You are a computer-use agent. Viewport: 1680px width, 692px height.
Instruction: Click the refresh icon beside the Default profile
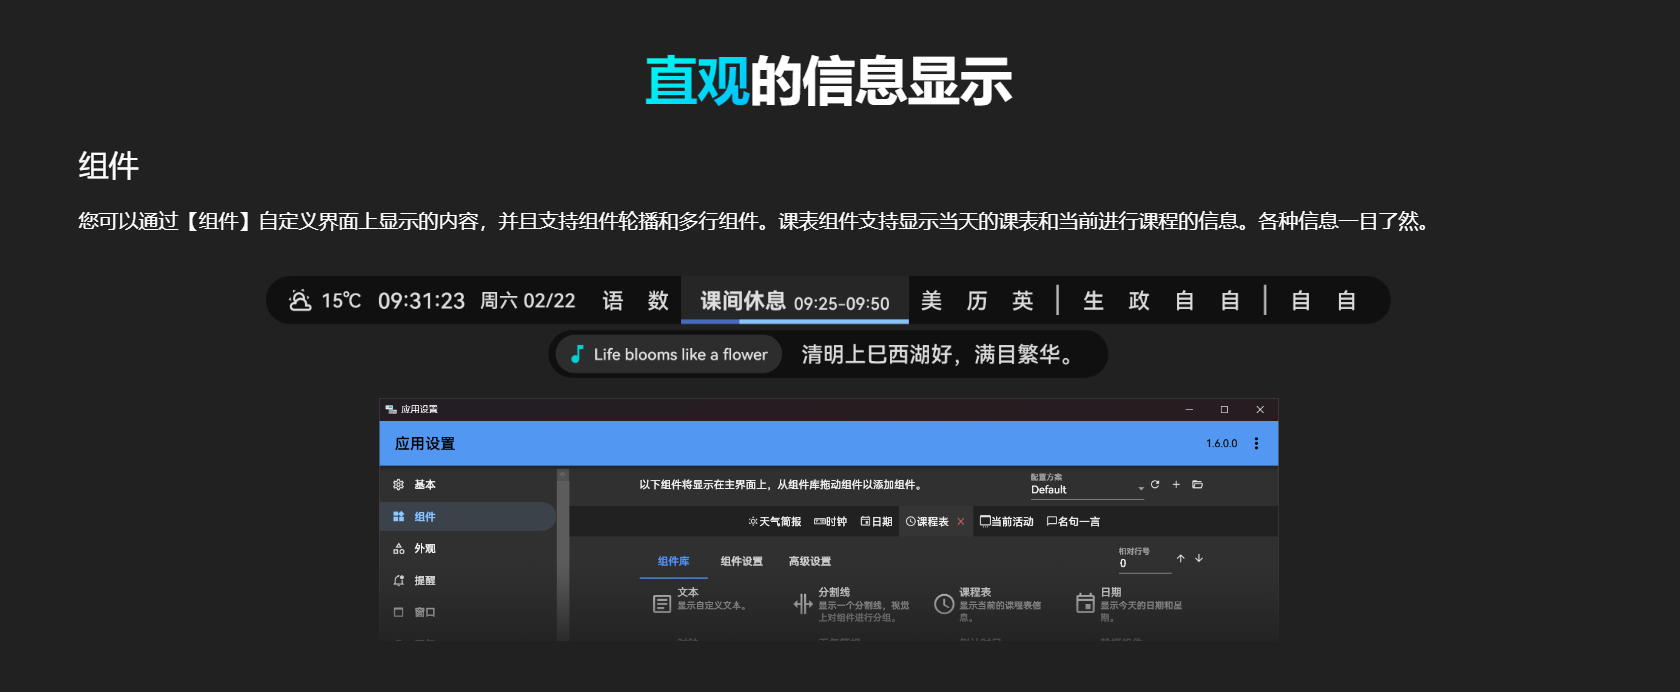pos(1155,484)
